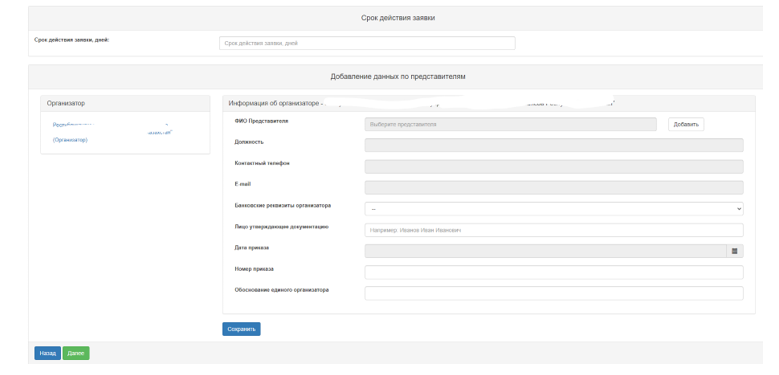Viewport: 779px width, 375px height.
Task: Expand the Банковские реквизиты организатора dropdown
Action: [x=554, y=209]
